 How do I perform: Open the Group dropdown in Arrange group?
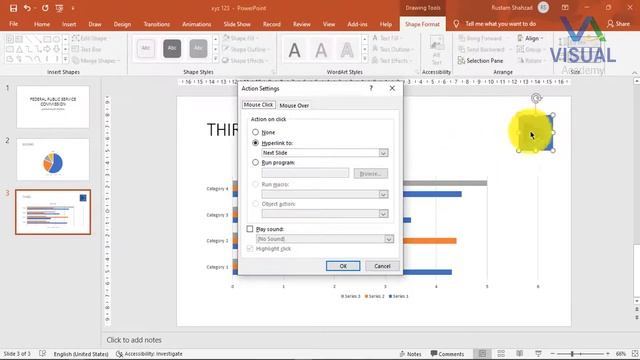(x=530, y=49)
